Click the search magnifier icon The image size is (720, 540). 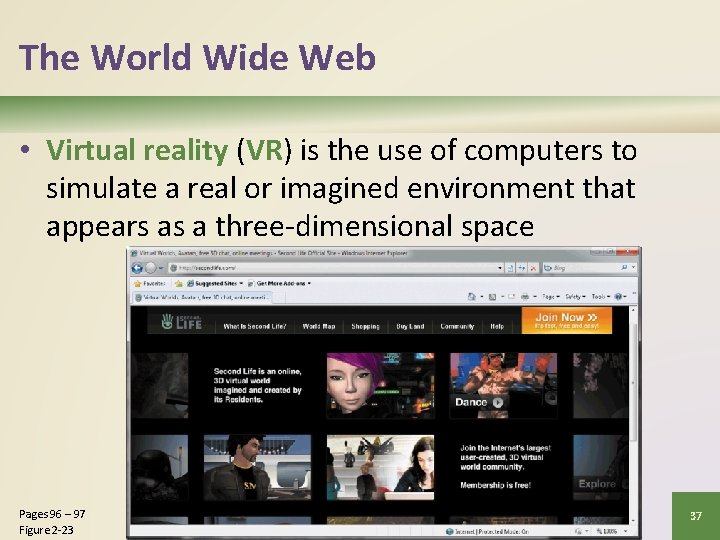(x=624, y=267)
